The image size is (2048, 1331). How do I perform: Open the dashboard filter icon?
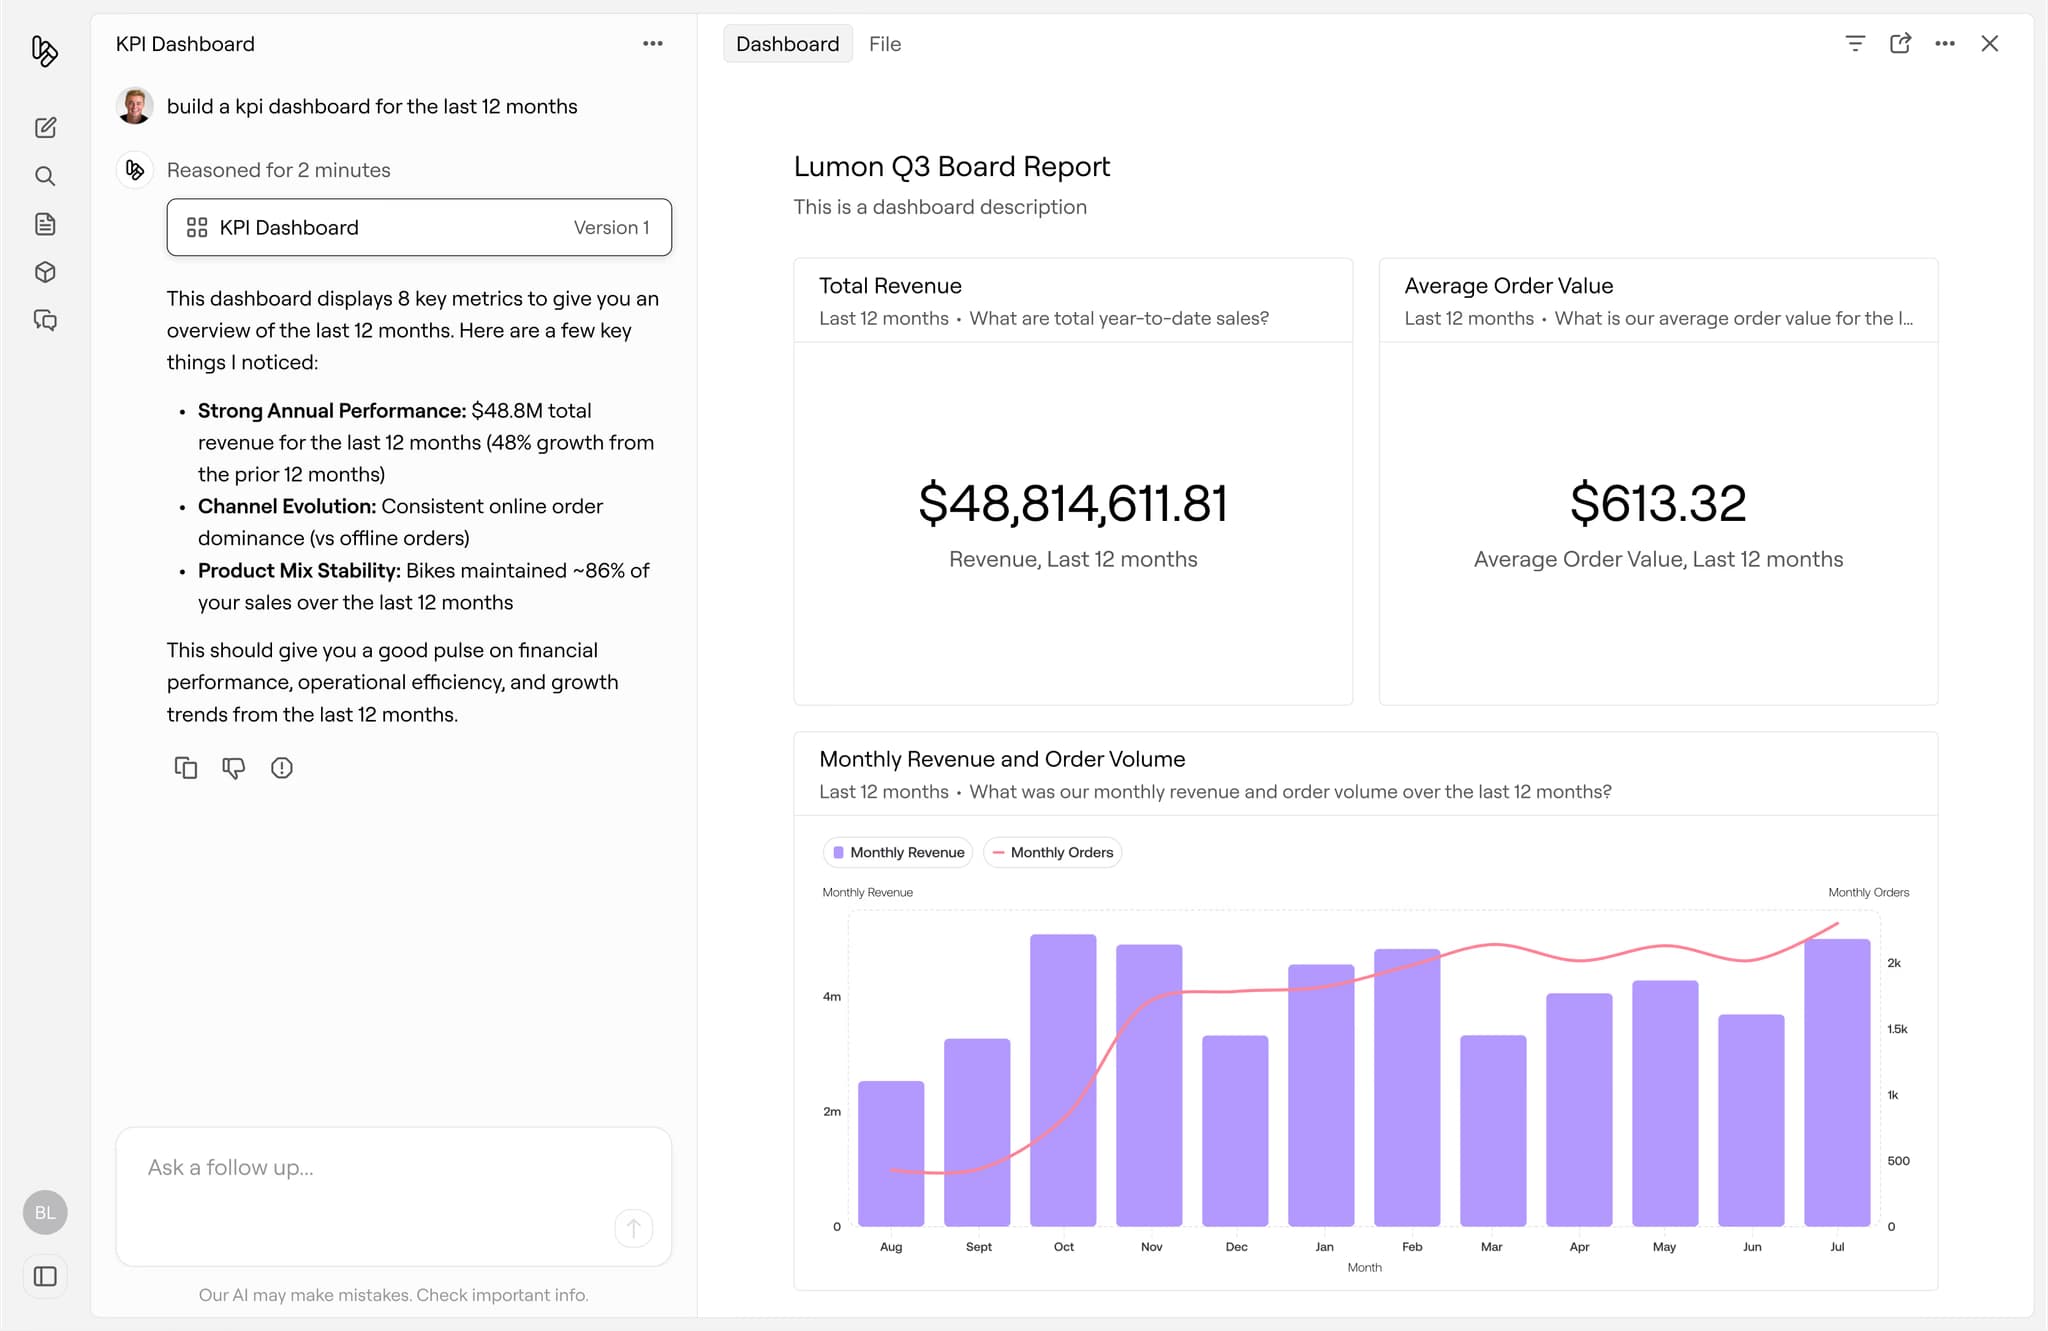click(1855, 44)
